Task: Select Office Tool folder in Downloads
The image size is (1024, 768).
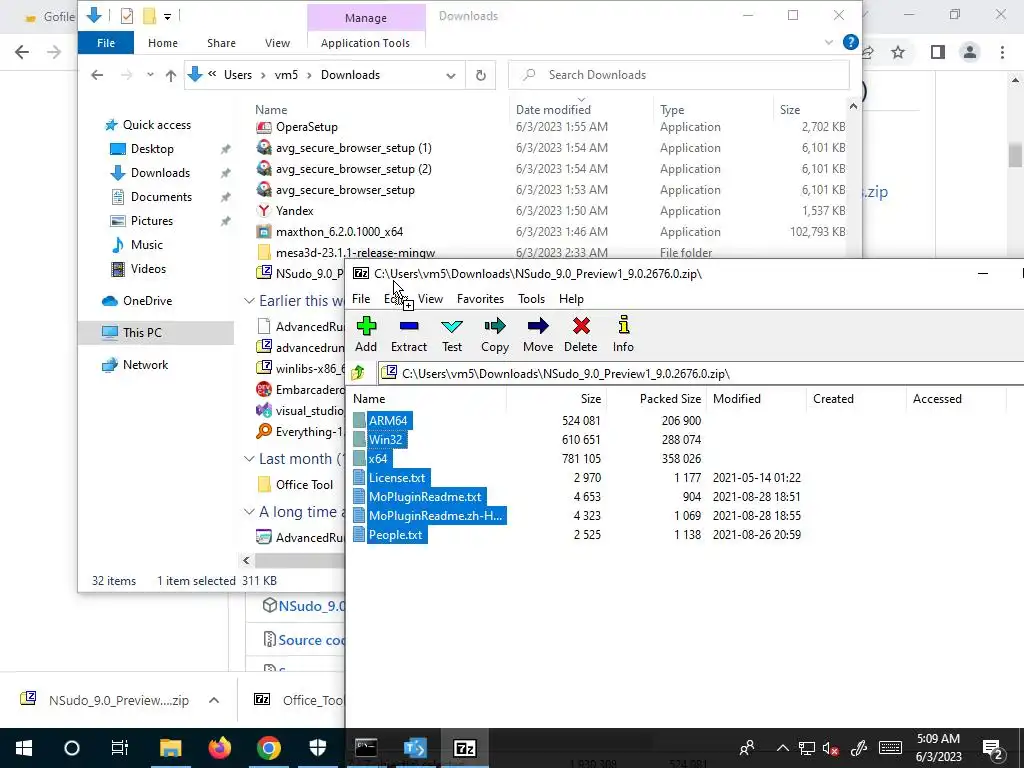Action: (304, 485)
